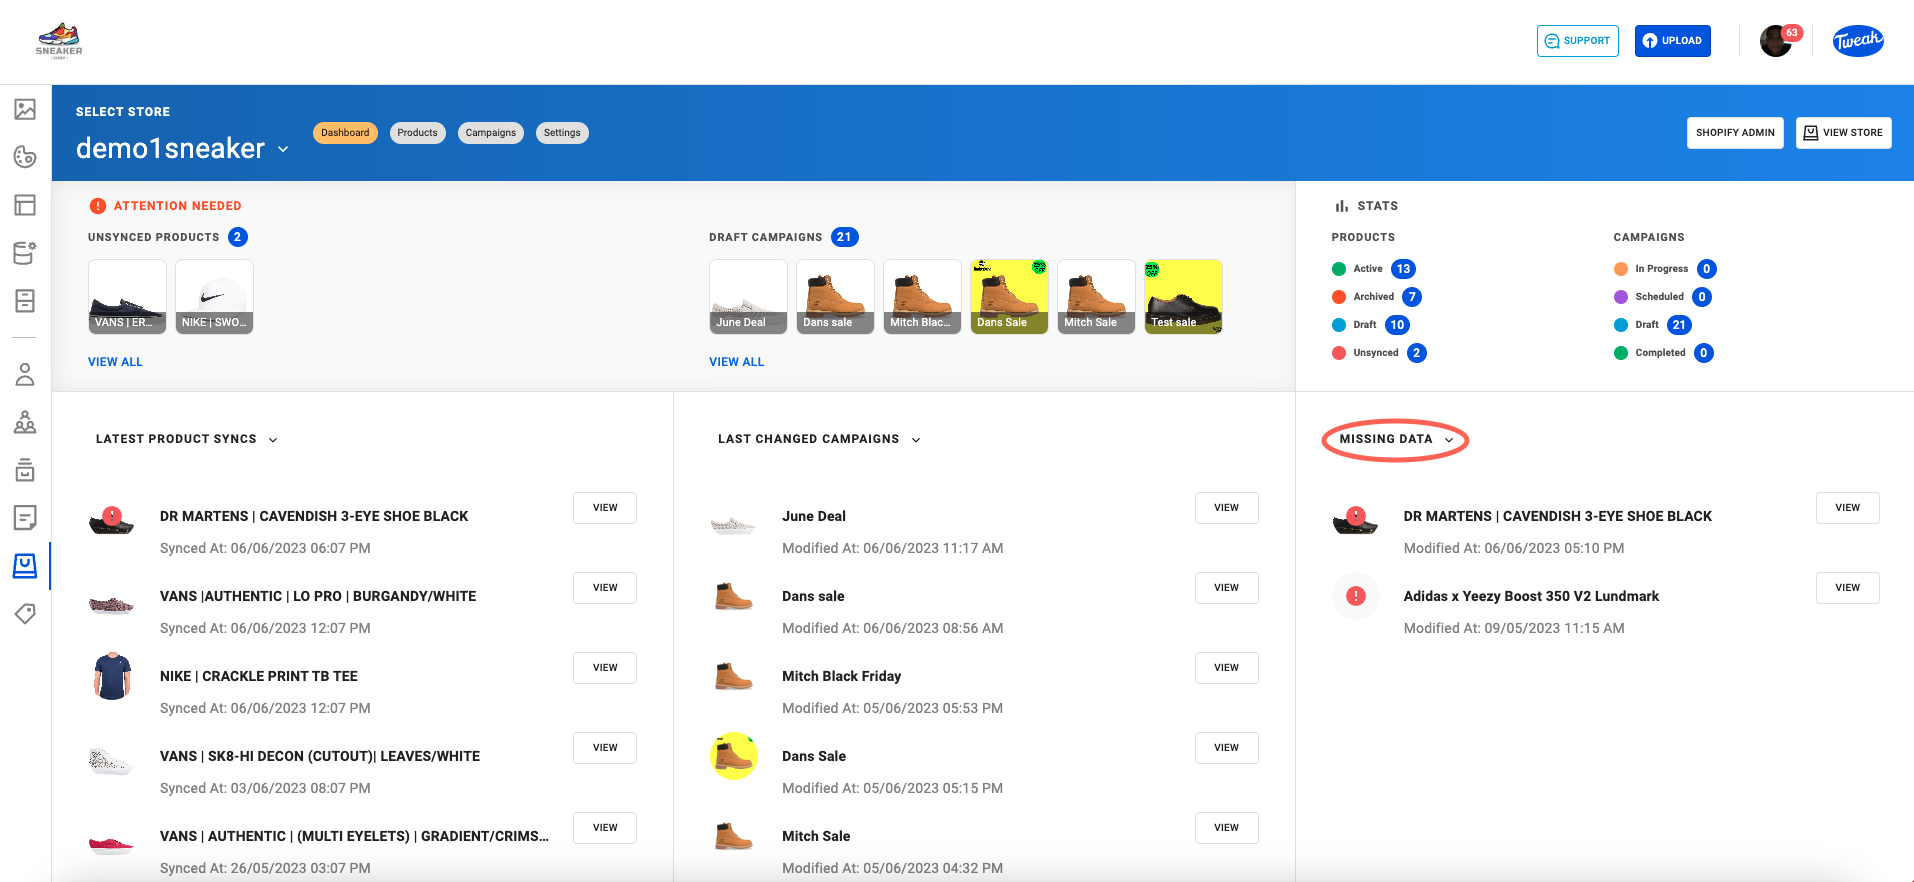Click Draft products count 10
This screenshot has height=882, width=1914.
[x=1398, y=325]
